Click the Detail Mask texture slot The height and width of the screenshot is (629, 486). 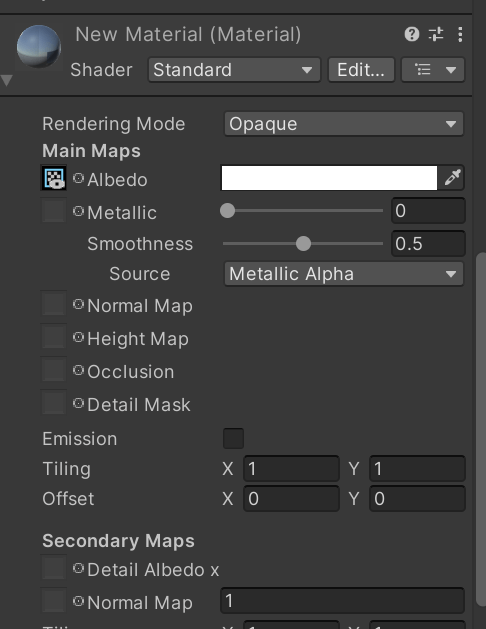54,402
